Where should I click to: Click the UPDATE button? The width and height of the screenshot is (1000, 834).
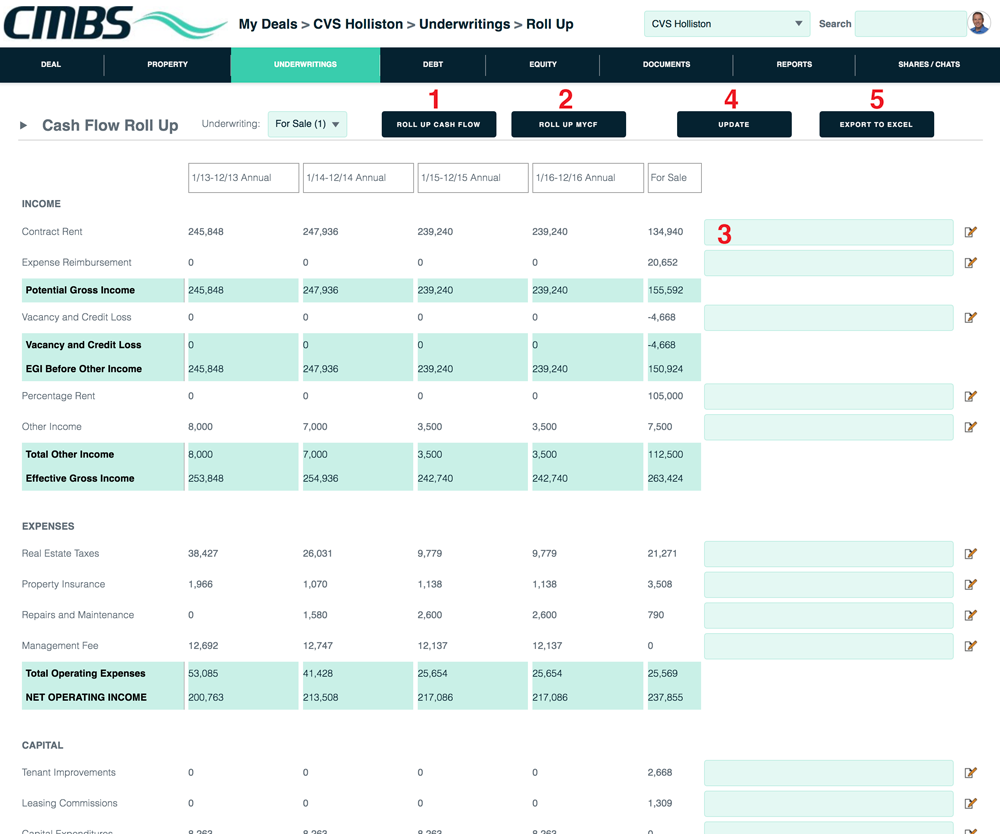point(734,124)
